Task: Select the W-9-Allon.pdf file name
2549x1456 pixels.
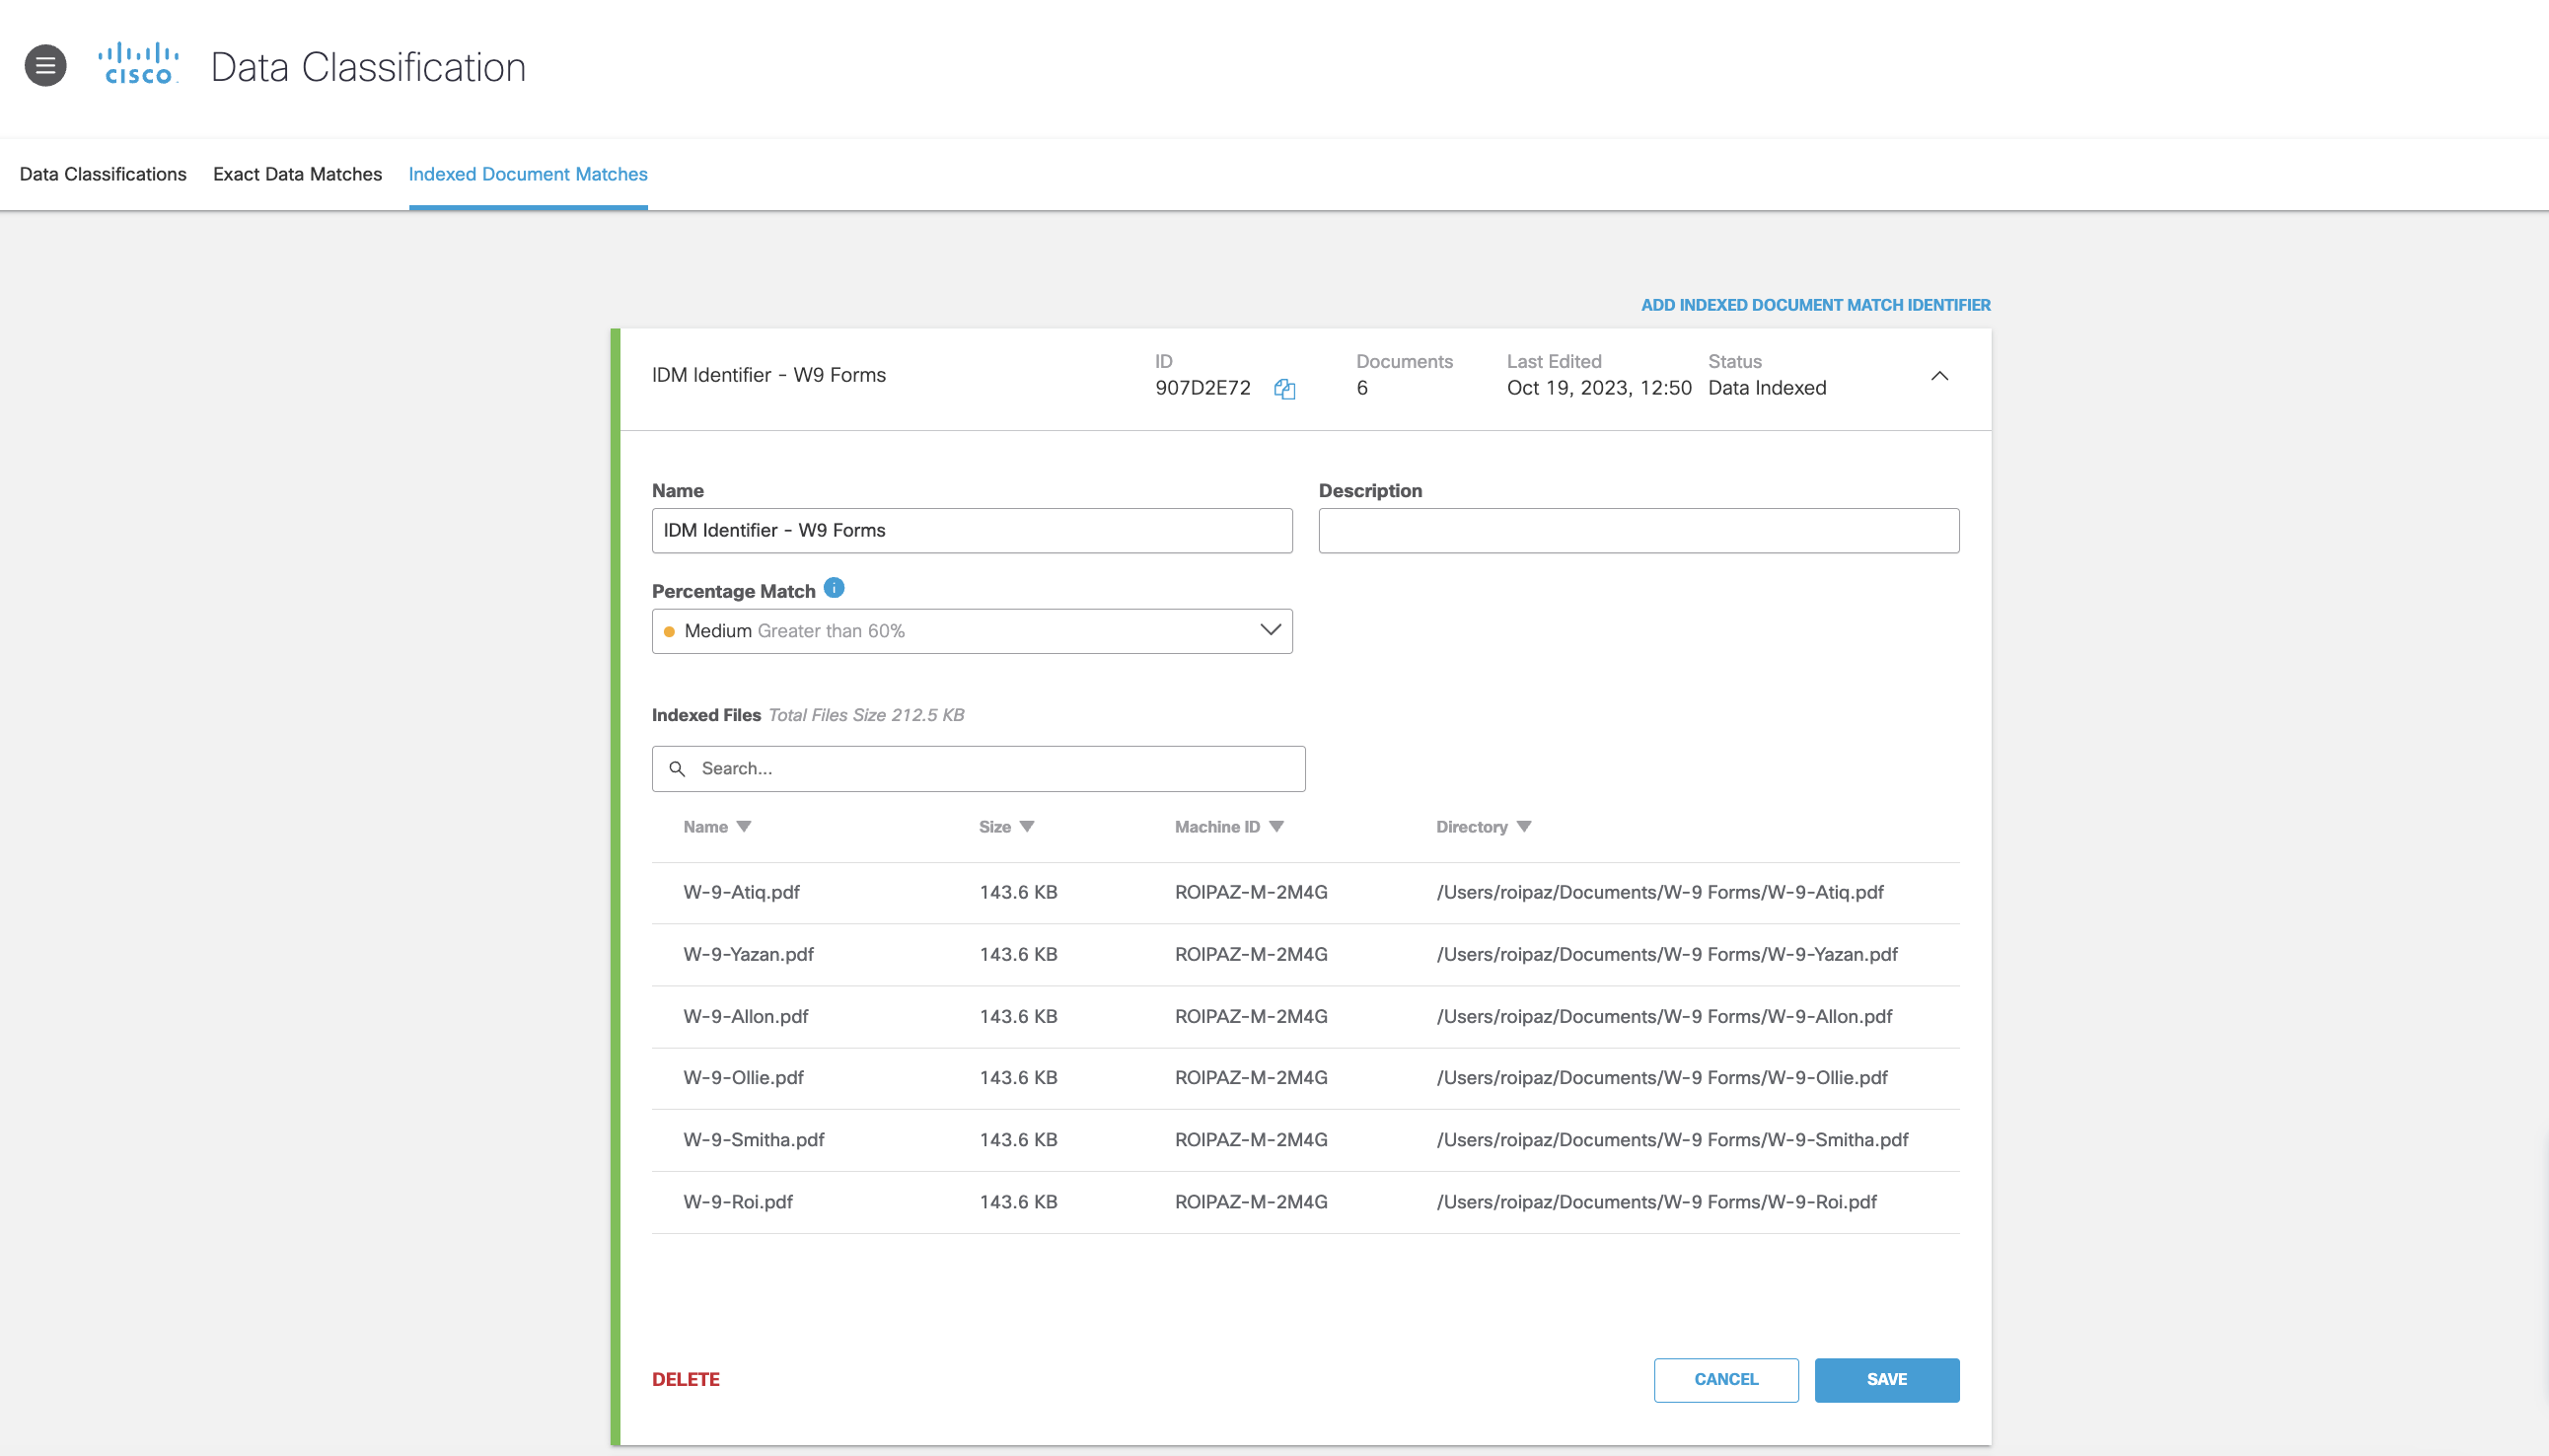Action: (x=746, y=1016)
